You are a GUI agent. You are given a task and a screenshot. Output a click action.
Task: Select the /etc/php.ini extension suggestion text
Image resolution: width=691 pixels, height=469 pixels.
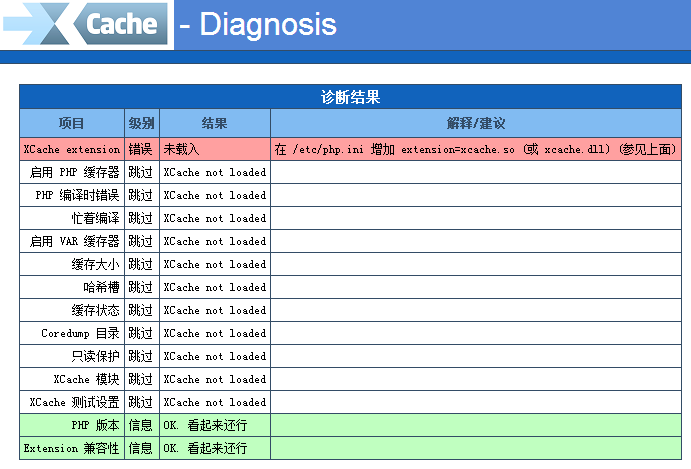pos(475,149)
